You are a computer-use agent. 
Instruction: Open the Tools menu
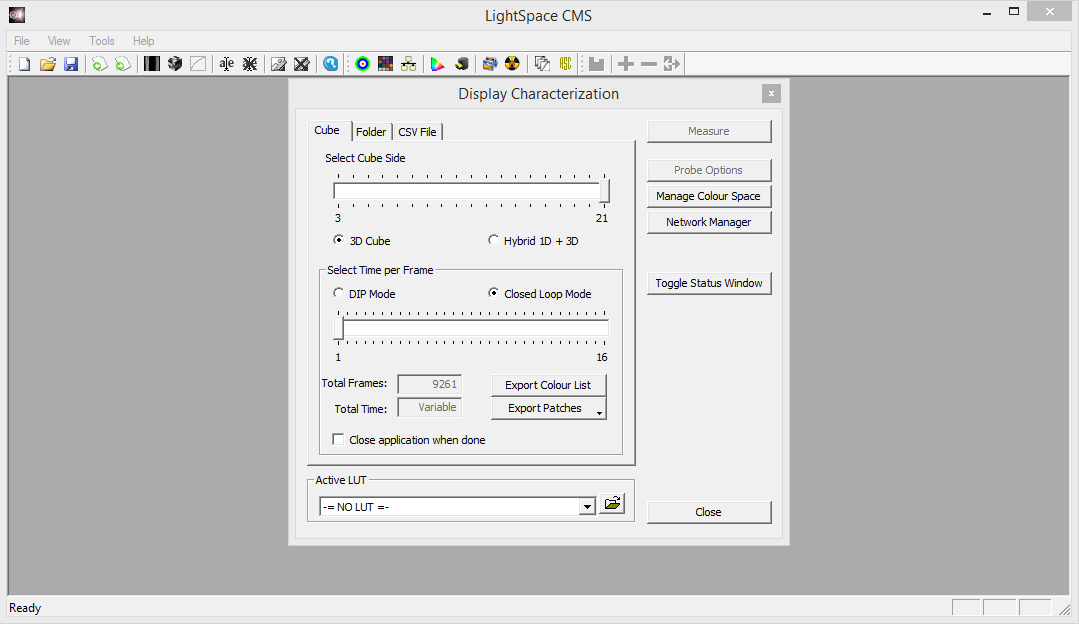coord(102,41)
